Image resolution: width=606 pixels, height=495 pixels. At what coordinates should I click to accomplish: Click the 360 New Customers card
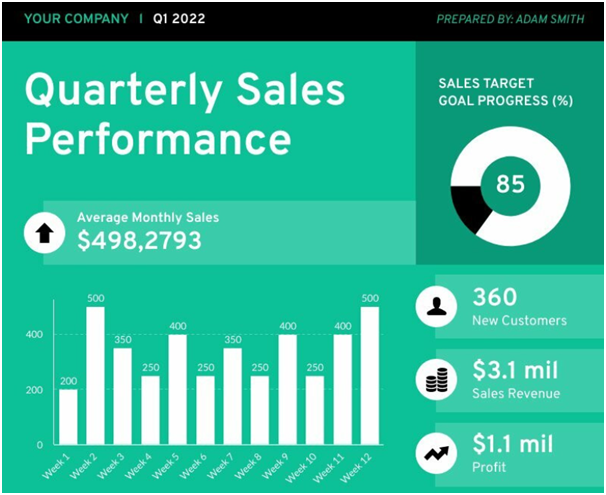(x=519, y=307)
